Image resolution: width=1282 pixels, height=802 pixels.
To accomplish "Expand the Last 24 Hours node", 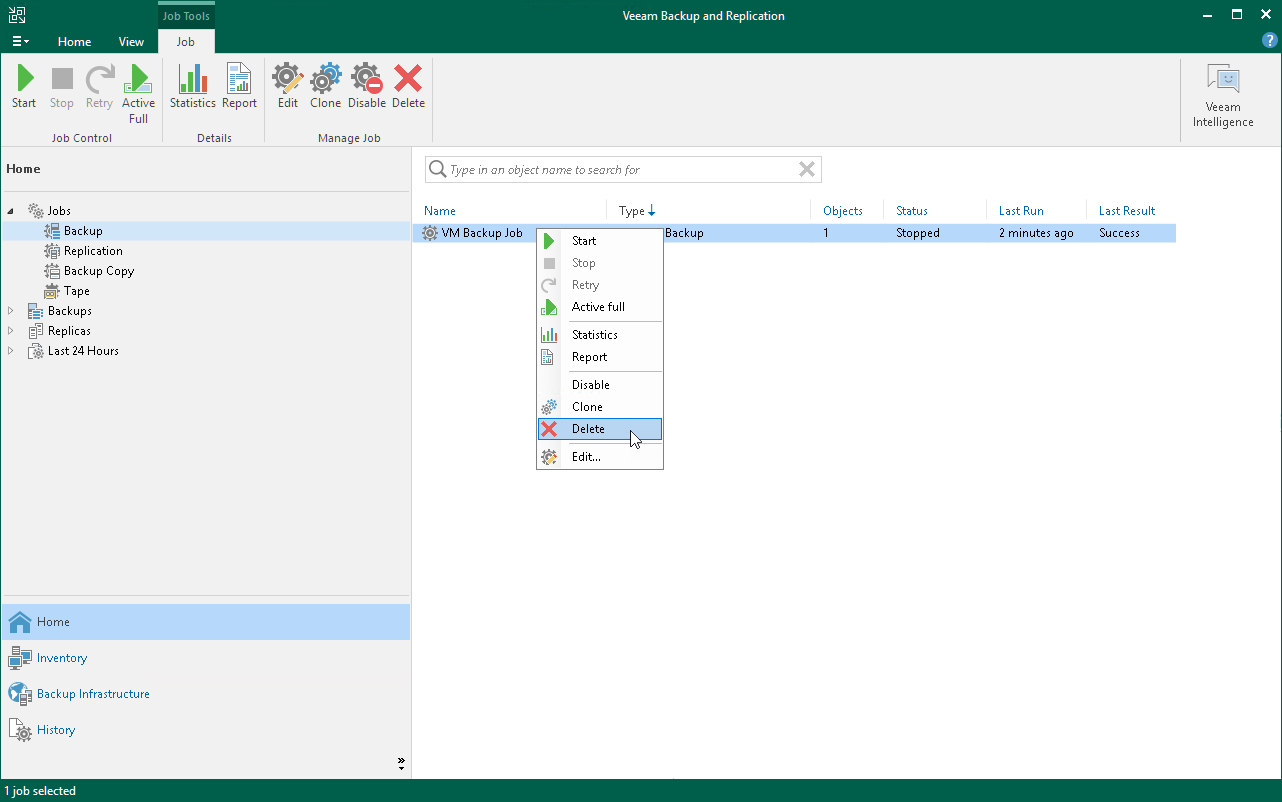I will pyautogui.click(x=11, y=351).
